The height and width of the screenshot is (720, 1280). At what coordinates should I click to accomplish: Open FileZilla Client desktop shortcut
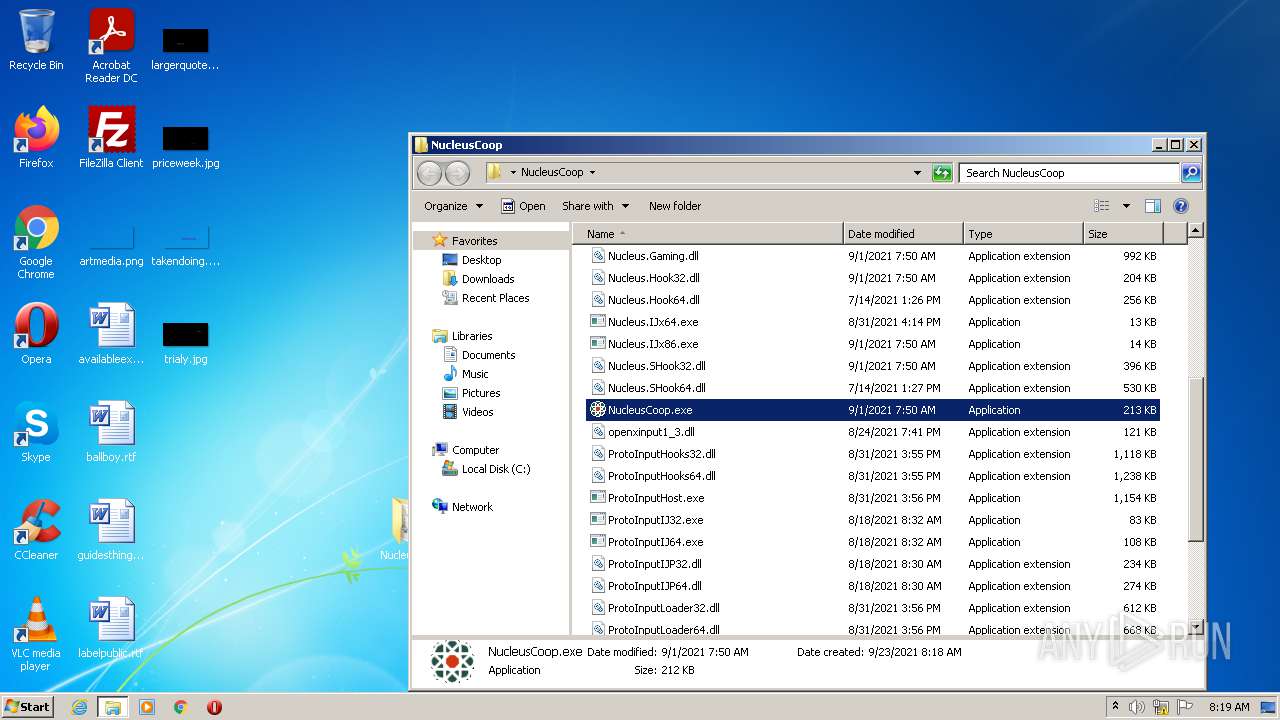(111, 137)
